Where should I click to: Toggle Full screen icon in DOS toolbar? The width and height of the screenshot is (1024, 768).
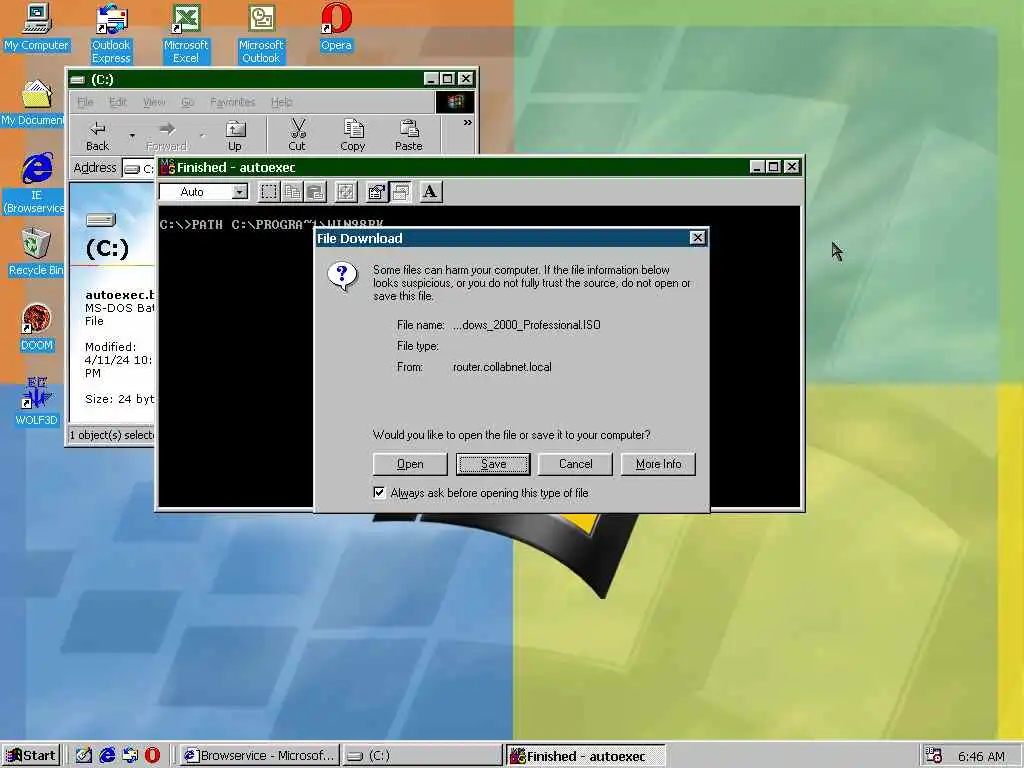[345, 192]
